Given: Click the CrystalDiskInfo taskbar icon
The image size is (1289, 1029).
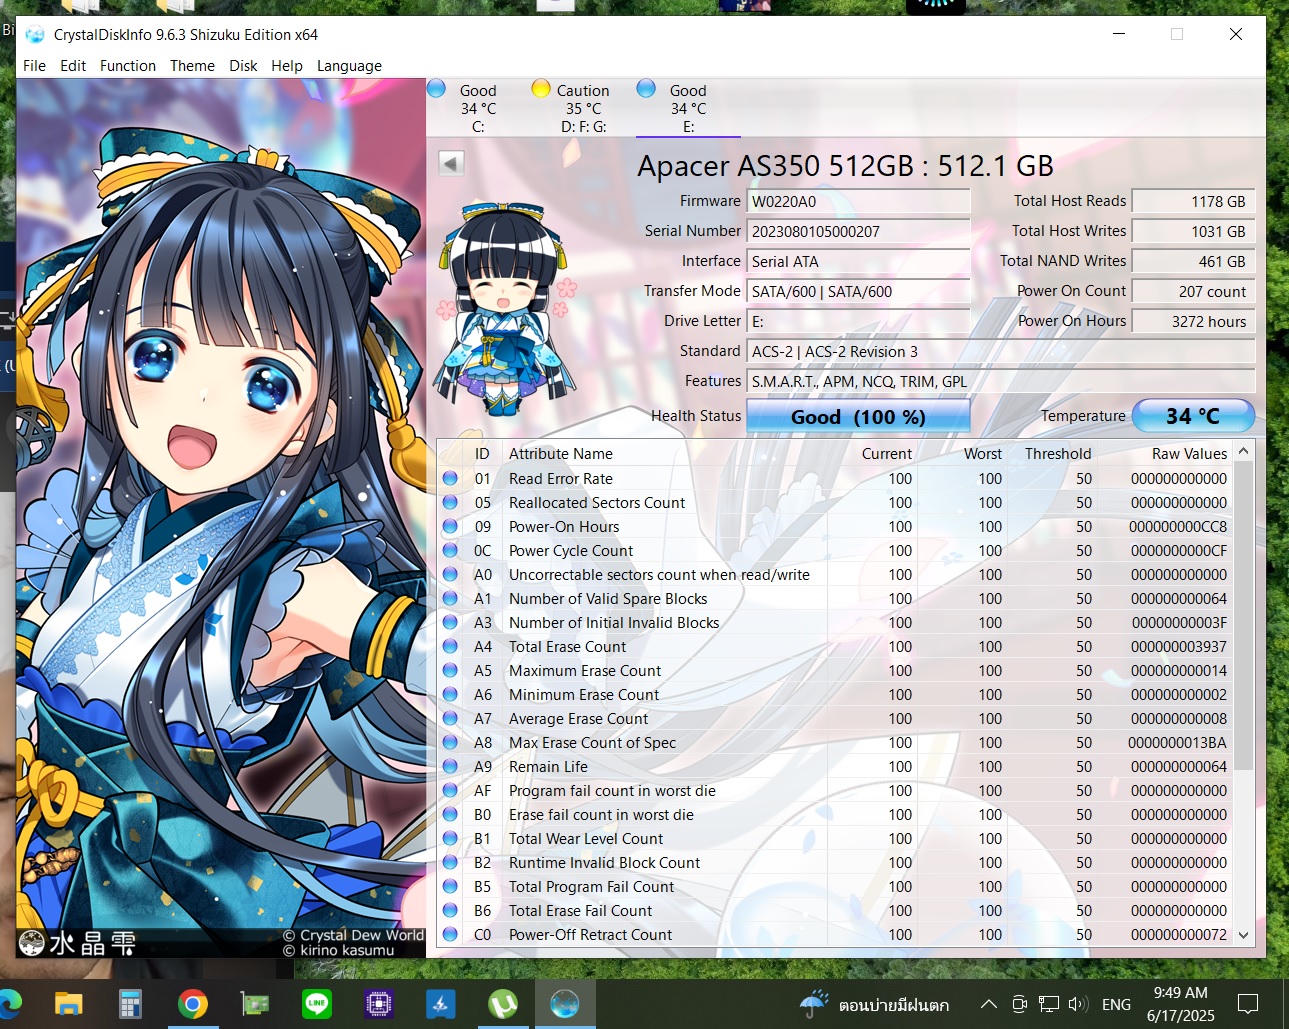Looking at the screenshot, I should (x=565, y=1004).
